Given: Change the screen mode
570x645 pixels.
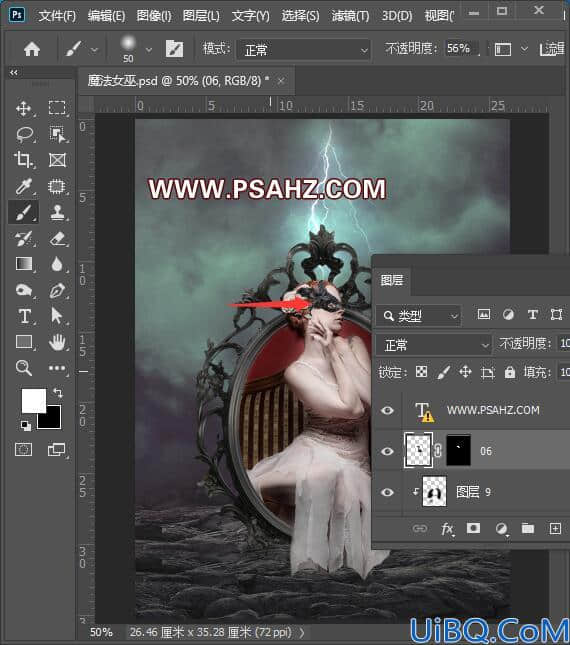Looking at the screenshot, I should point(56,450).
